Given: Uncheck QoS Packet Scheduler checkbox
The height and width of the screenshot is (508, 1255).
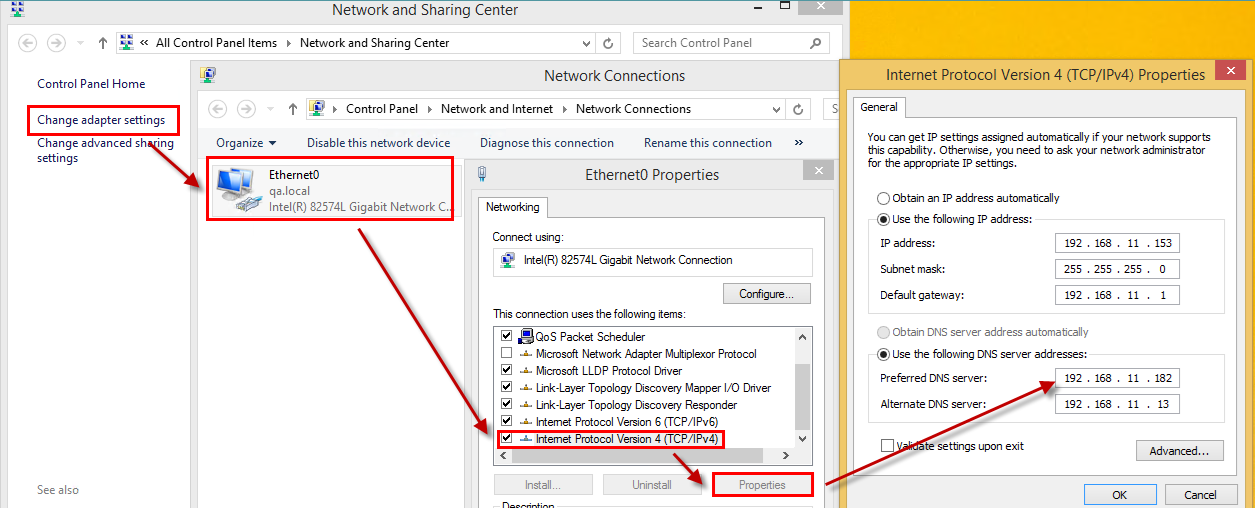Looking at the screenshot, I should pos(506,337).
